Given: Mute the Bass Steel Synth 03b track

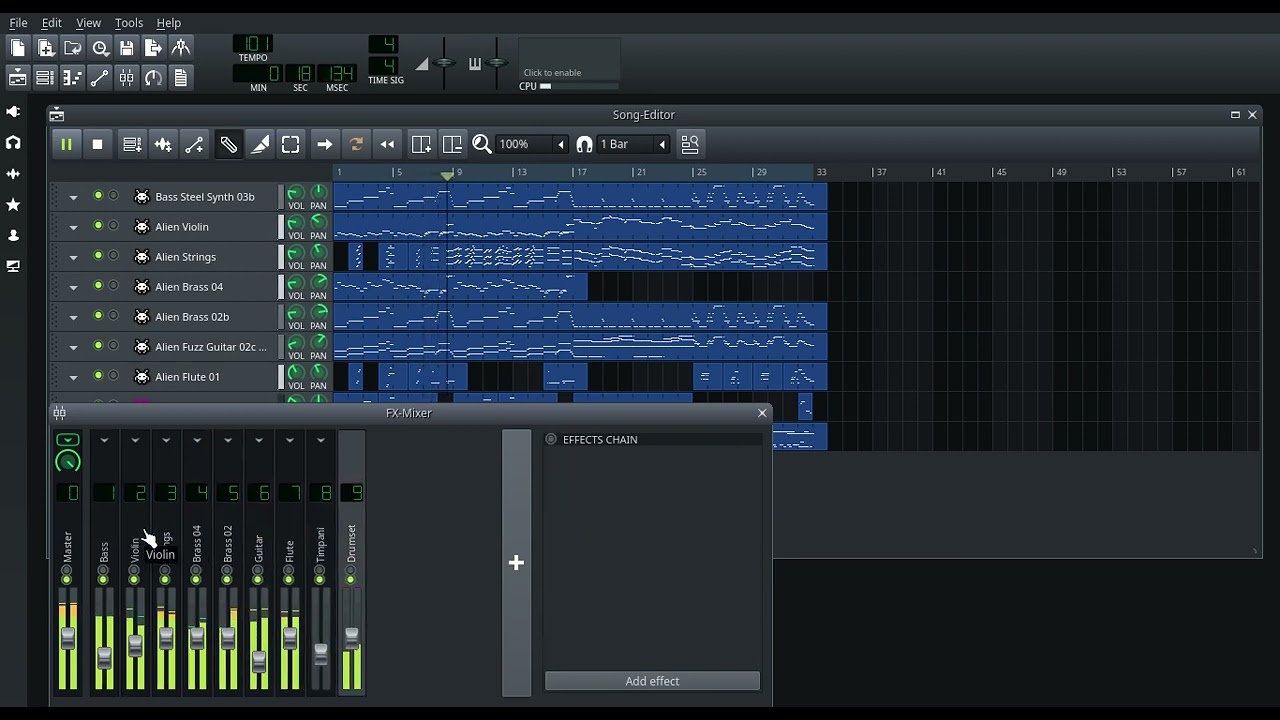Looking at the screenshot, I should (98, 196).
